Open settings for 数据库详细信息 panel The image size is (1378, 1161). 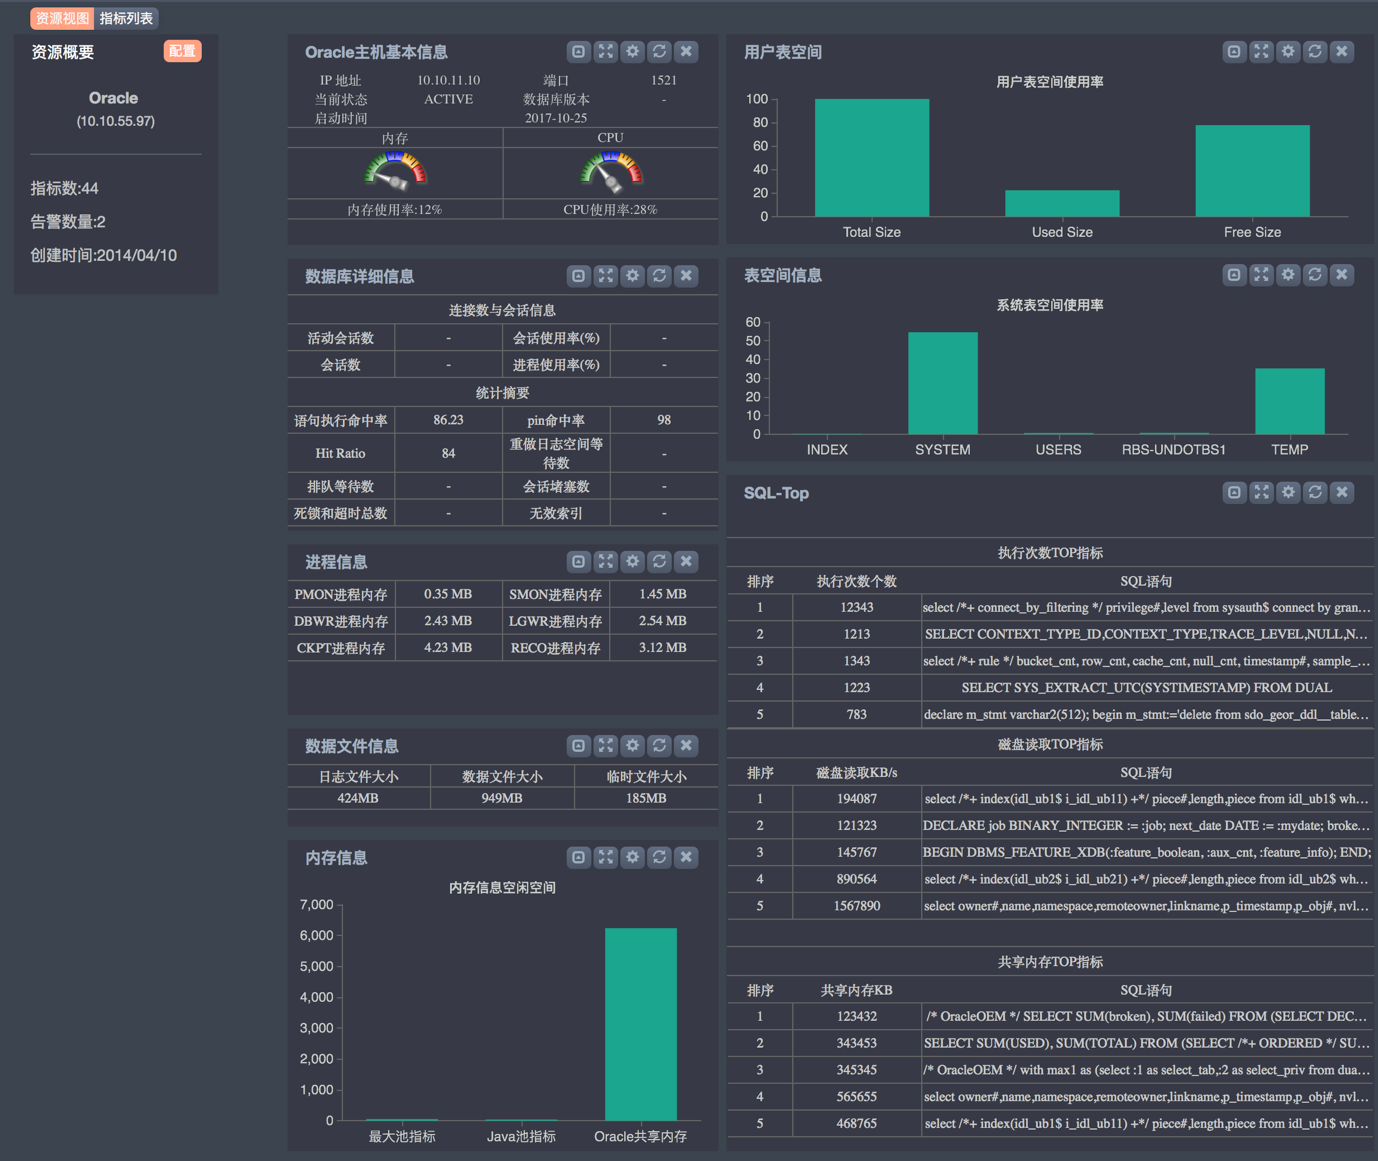point(632,275)
